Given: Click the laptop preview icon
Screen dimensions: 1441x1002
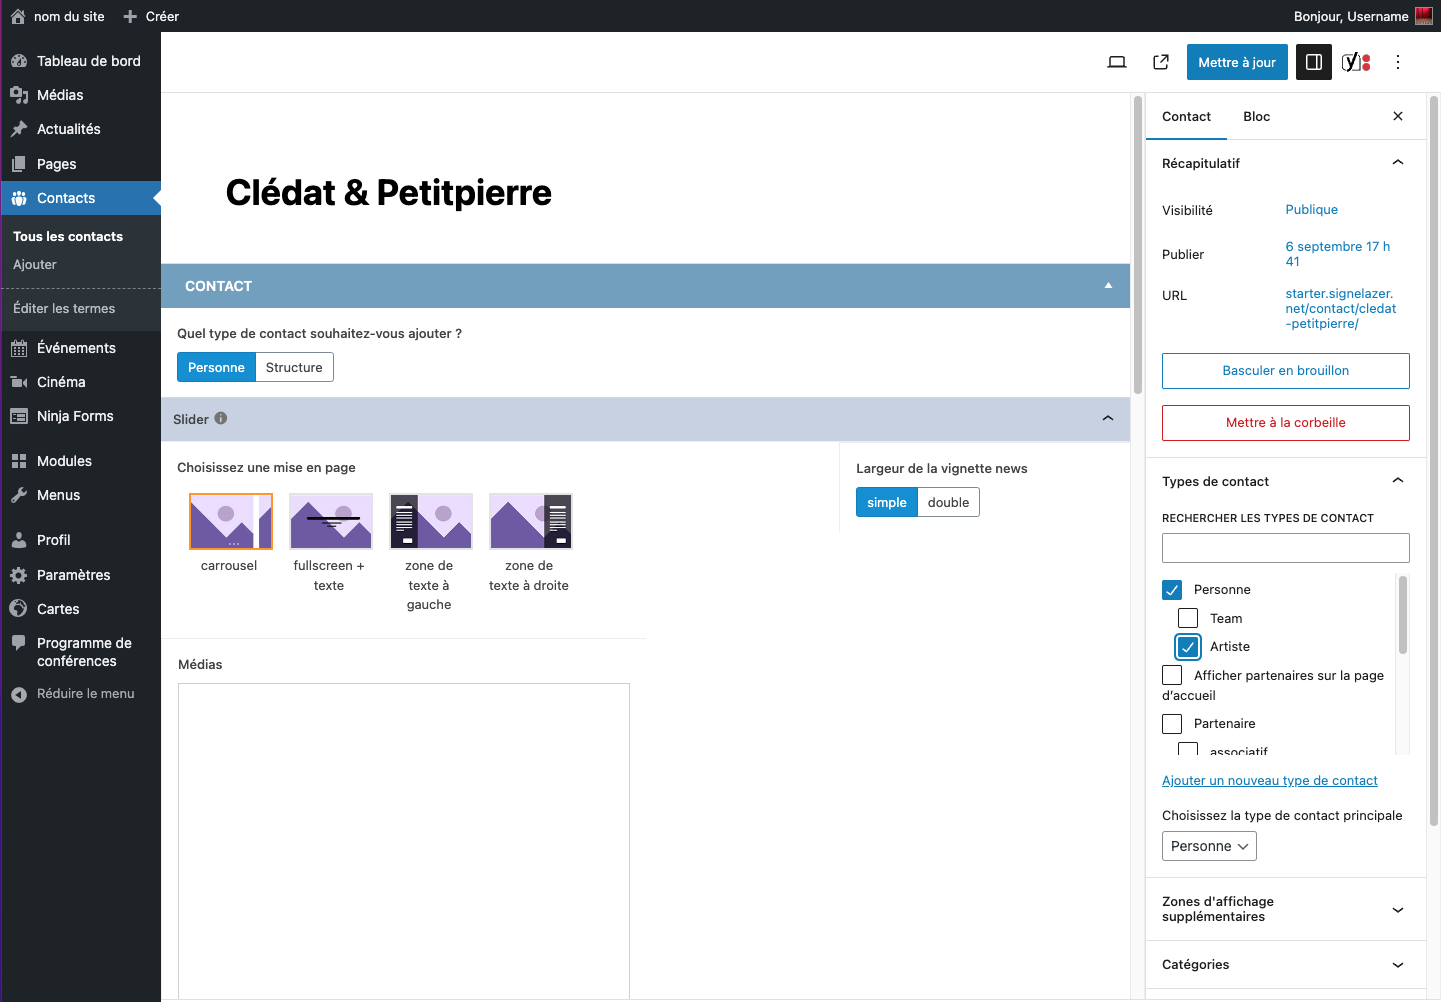Looking at the screenshot, I should click(1117, 62).
